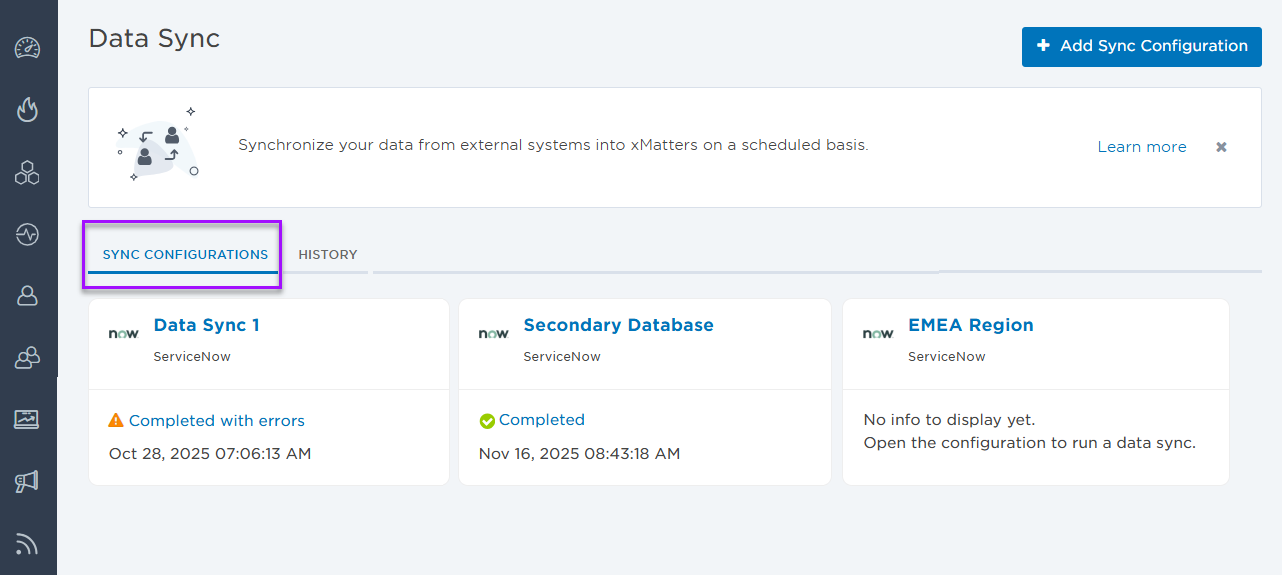Click the Add Sync Configuration button

(x=1141, y=46)
